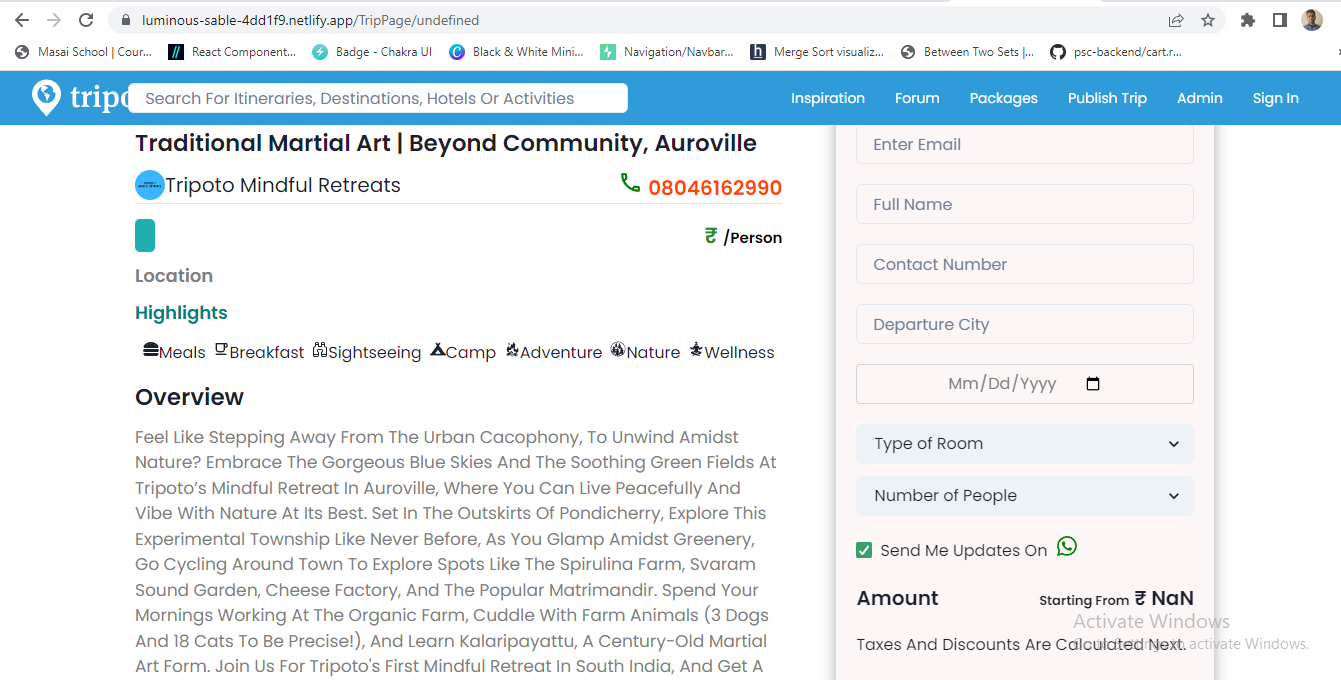Click the green phone icon

coord(630,183)
